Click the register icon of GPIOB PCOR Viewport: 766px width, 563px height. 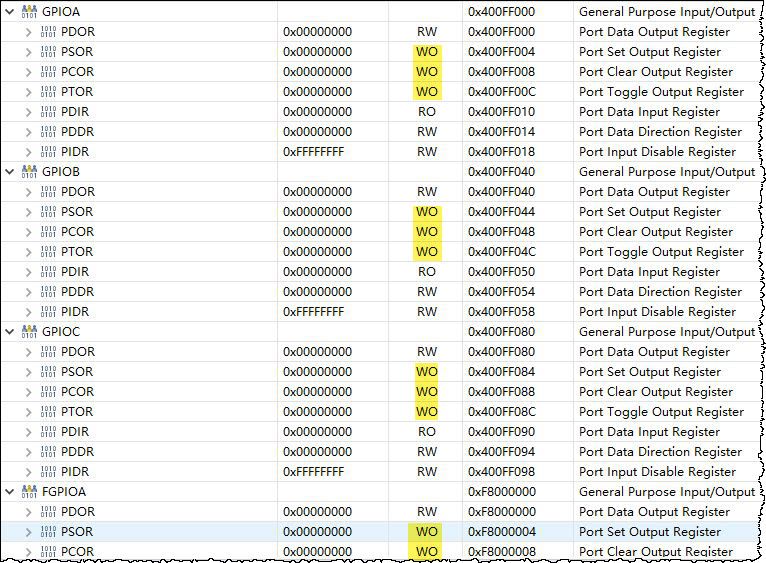coord(48,232)
